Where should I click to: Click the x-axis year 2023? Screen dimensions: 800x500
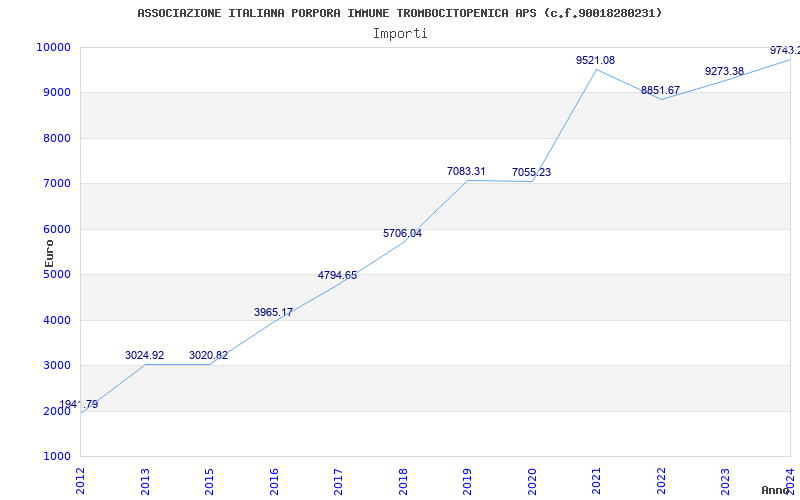pyautogui.click(x=726, y=481)
